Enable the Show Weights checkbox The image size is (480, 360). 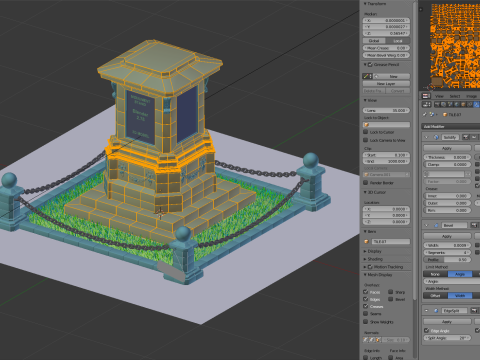(x=366, y=322)
